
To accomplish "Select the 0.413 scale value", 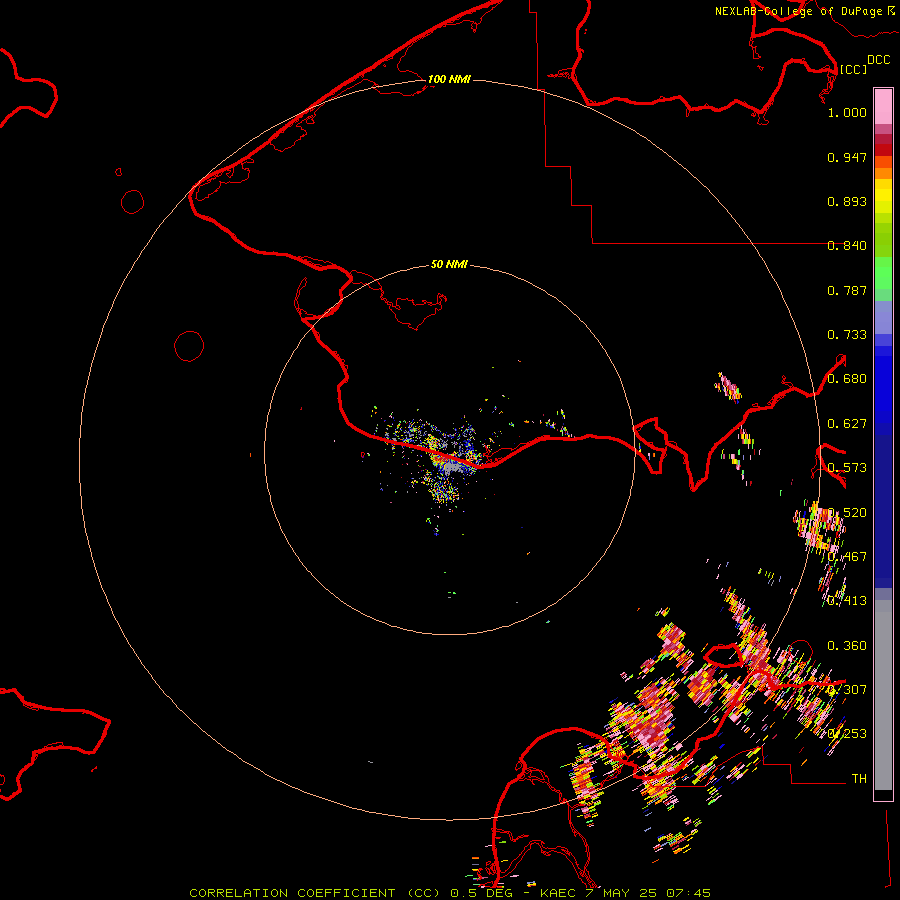I will click(847, 601).
